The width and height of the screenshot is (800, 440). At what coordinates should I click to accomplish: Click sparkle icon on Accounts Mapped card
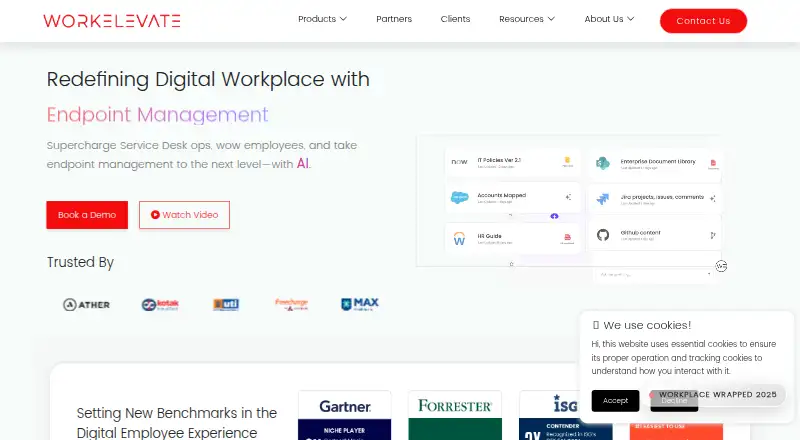point(568,197)
